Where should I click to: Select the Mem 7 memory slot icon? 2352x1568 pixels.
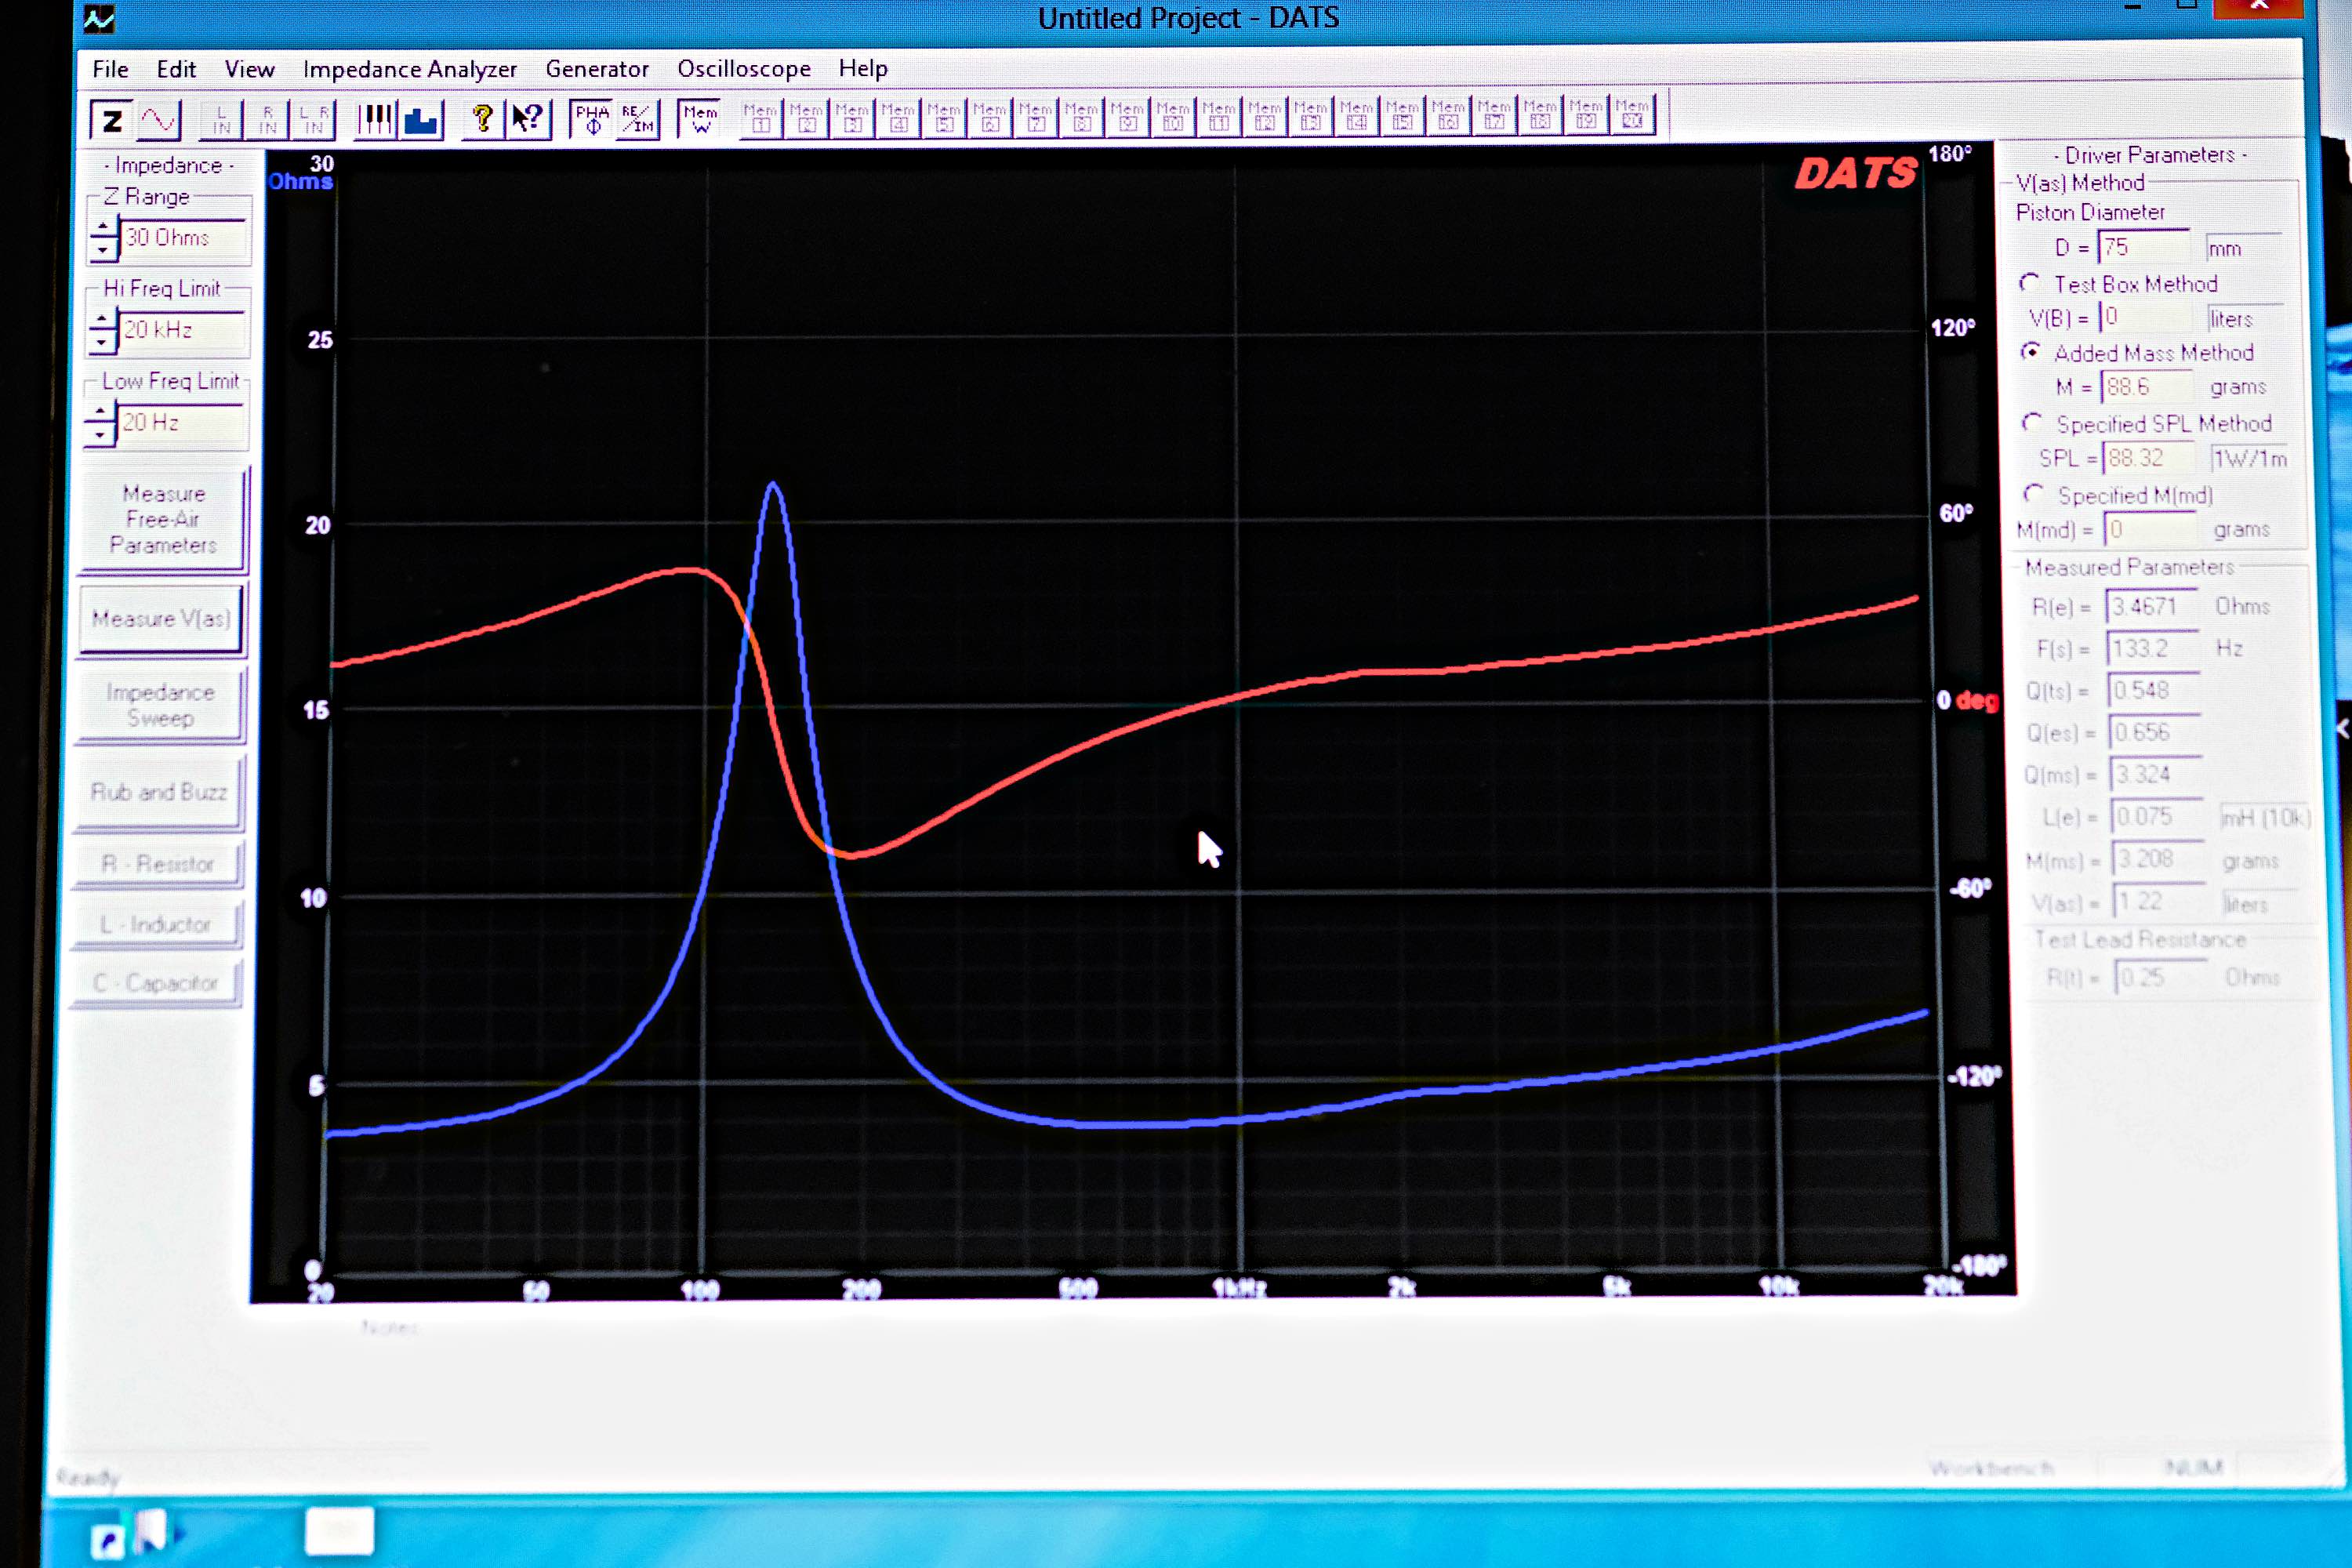[1036, 118]
